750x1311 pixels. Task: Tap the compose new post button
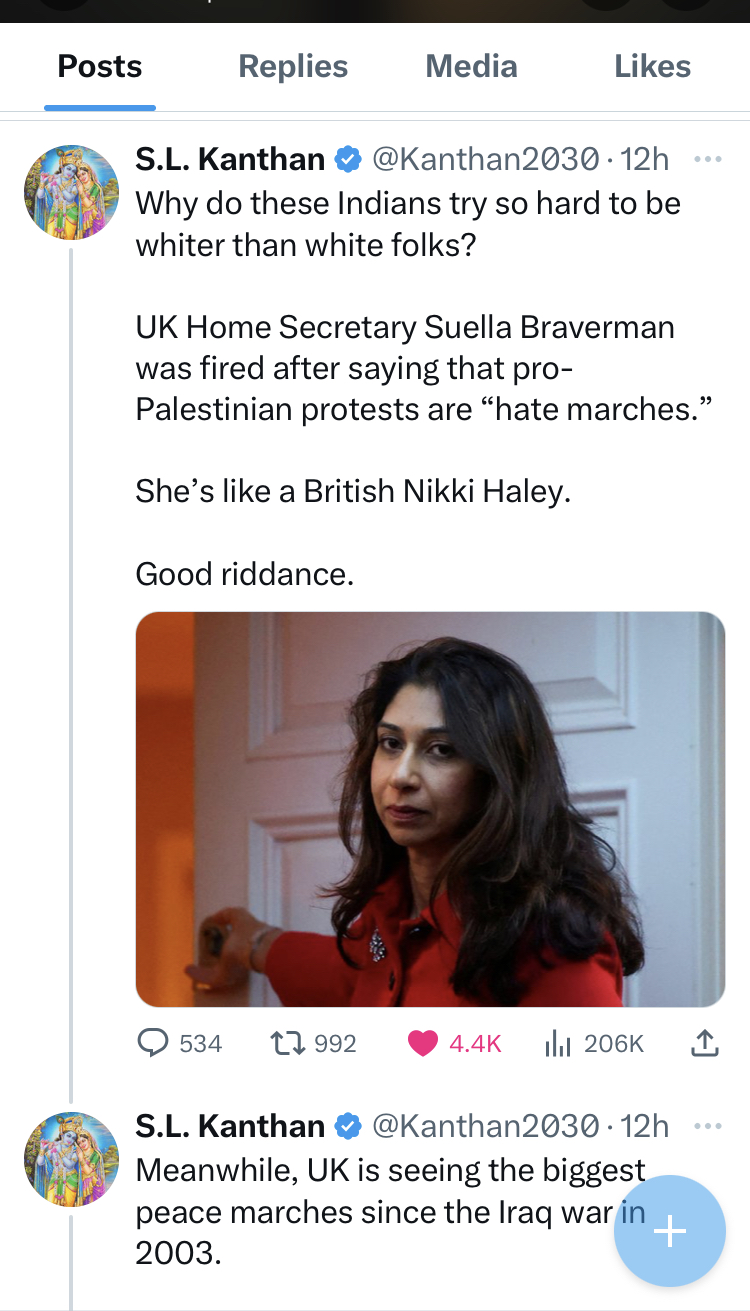tap(669, 1230)
